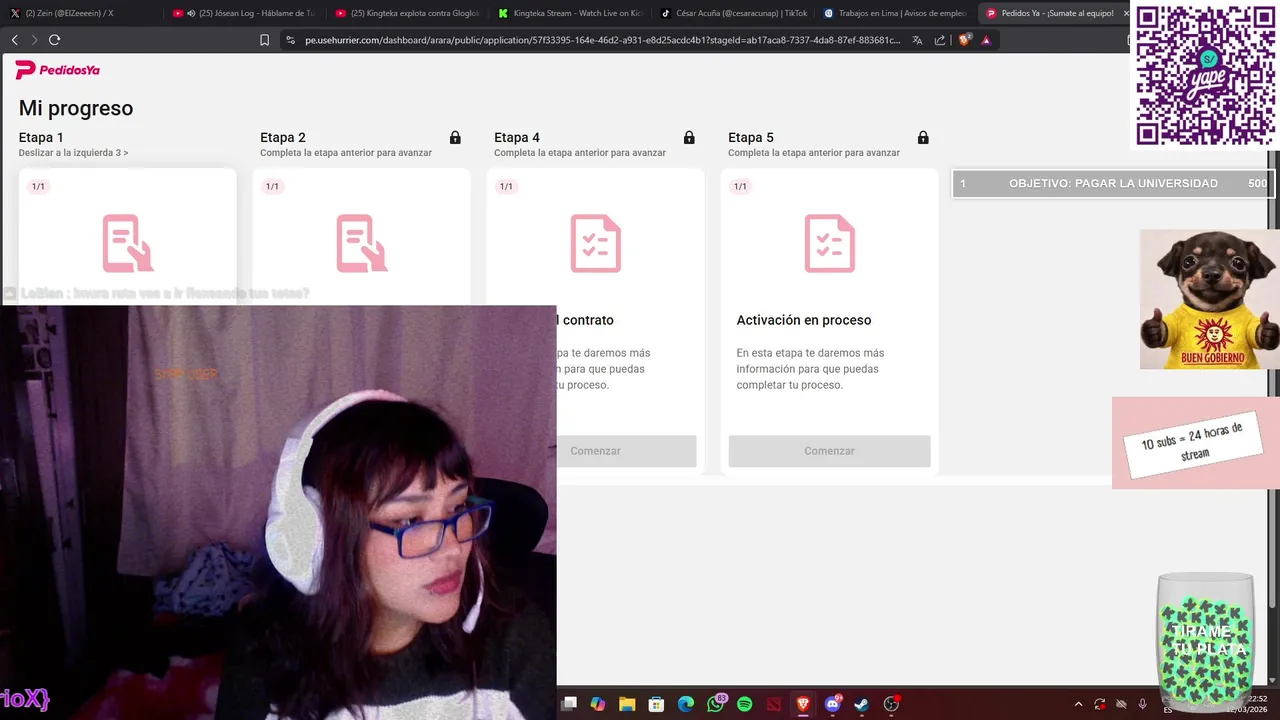Click the 'Buen Gobierno' dog image

tap(1210, 299)
